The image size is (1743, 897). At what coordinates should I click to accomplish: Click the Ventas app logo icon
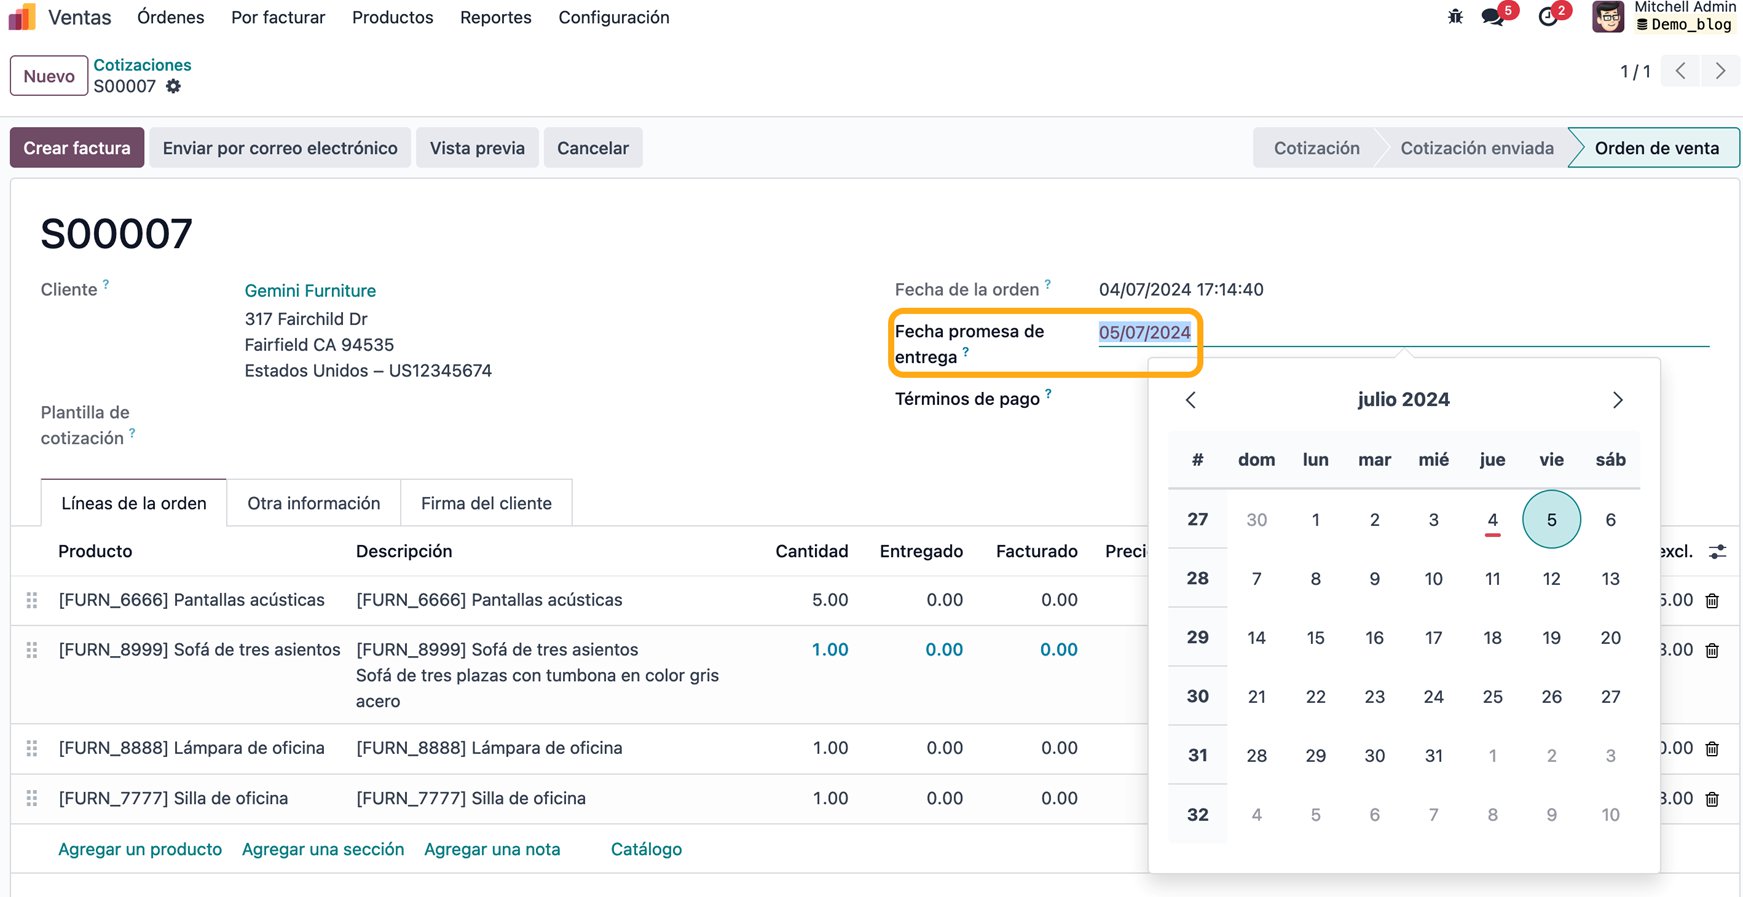tap(22, 17)
